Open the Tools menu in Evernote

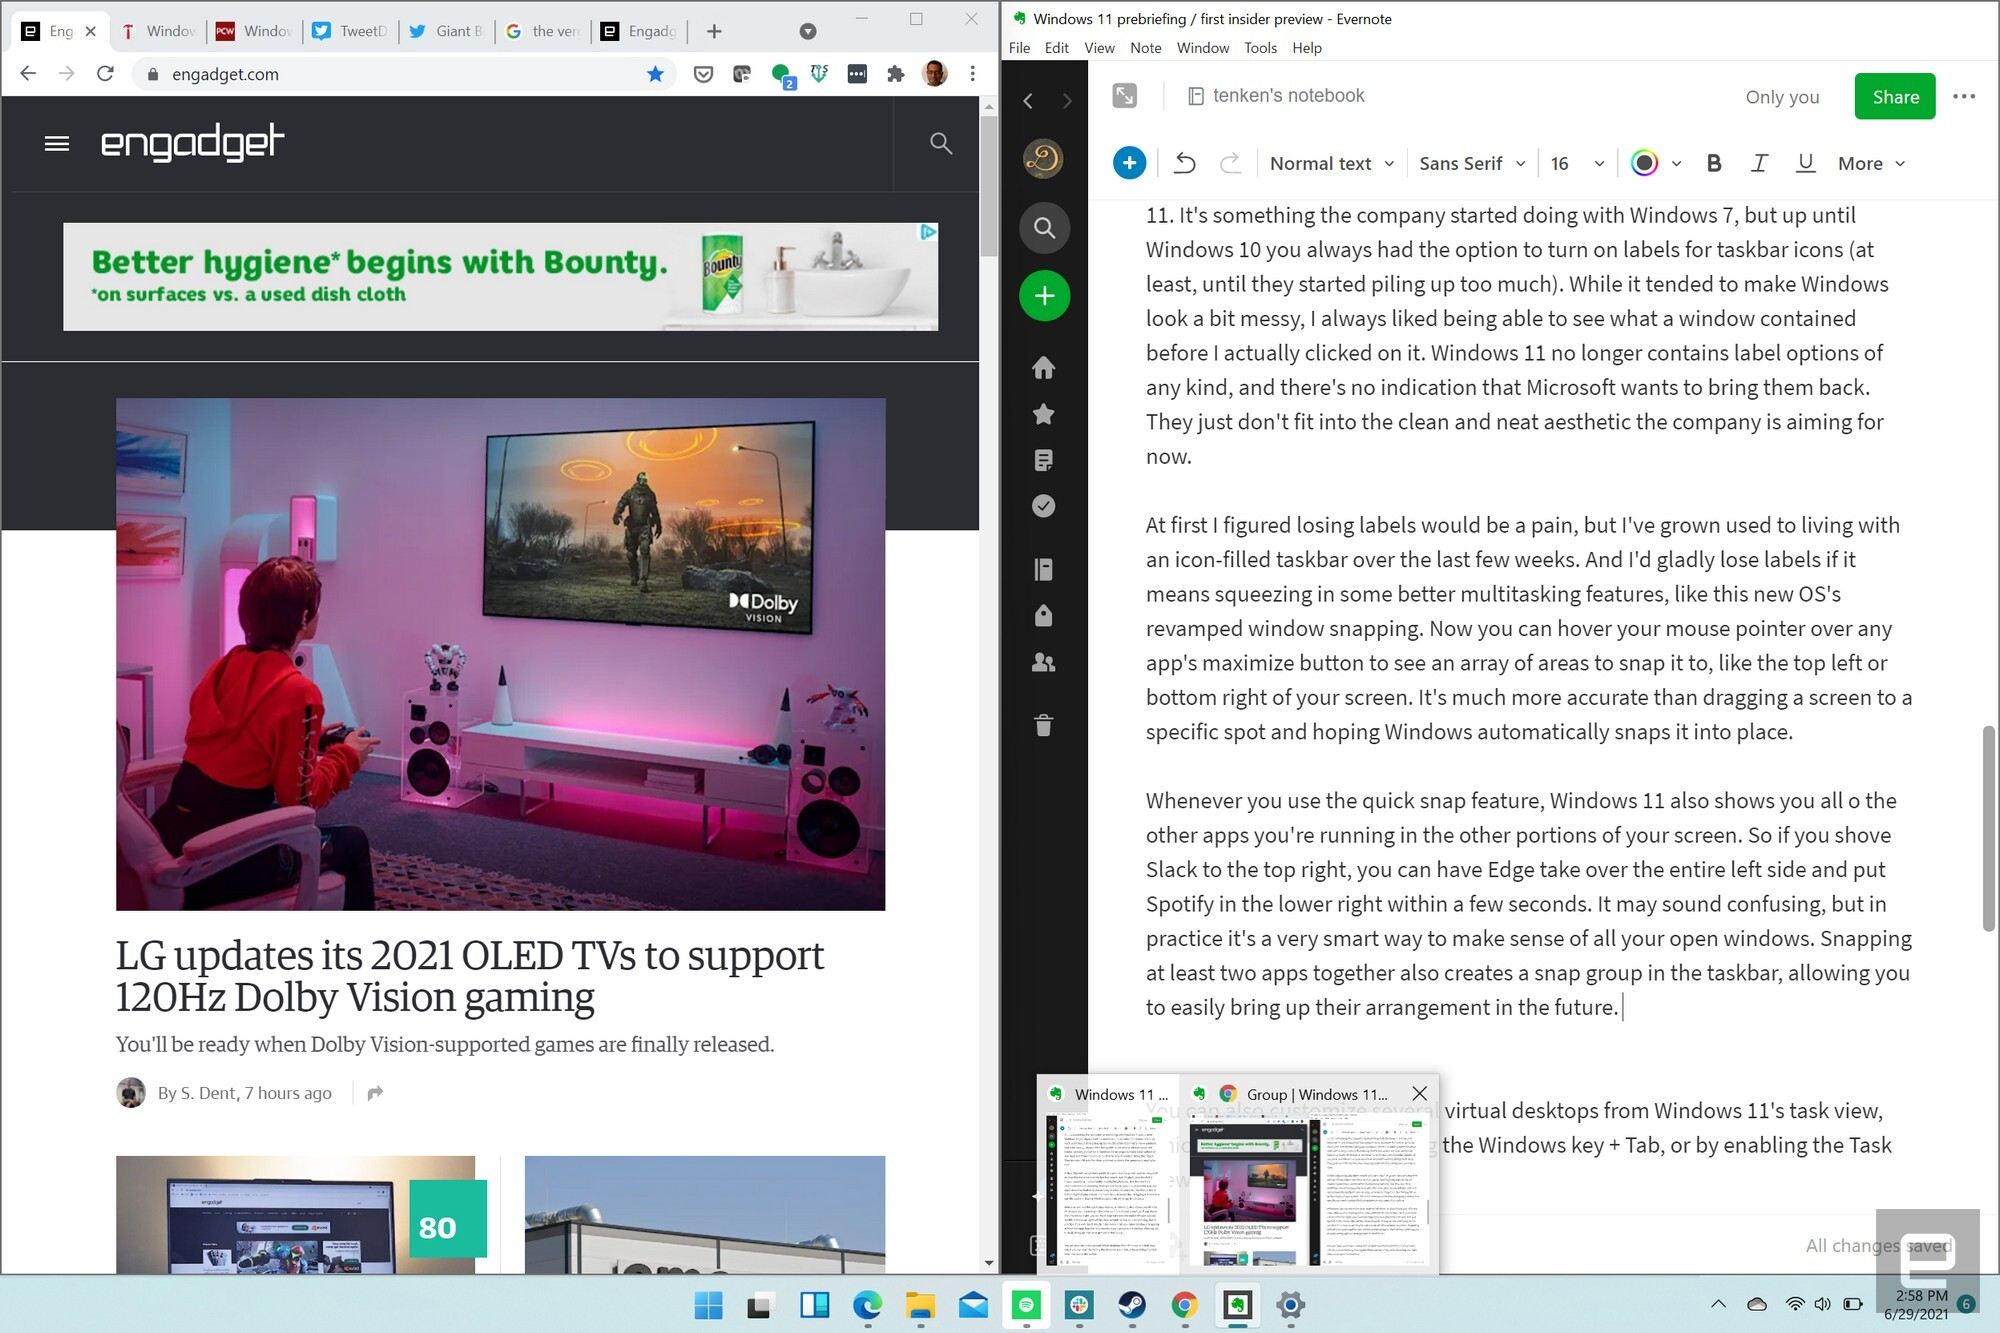coord(1259,48)
